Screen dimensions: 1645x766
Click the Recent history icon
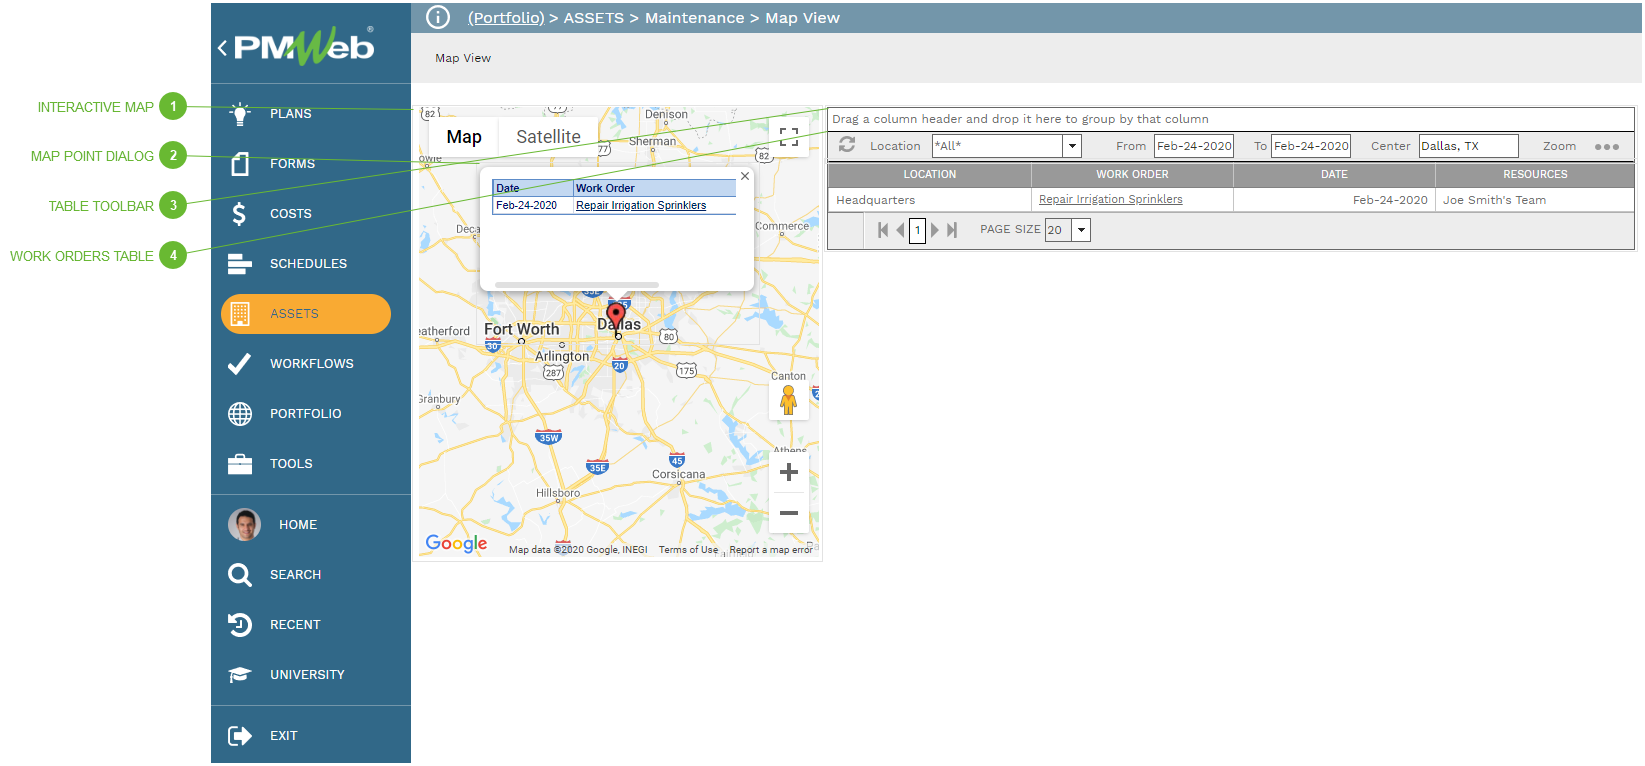(239, 624)
